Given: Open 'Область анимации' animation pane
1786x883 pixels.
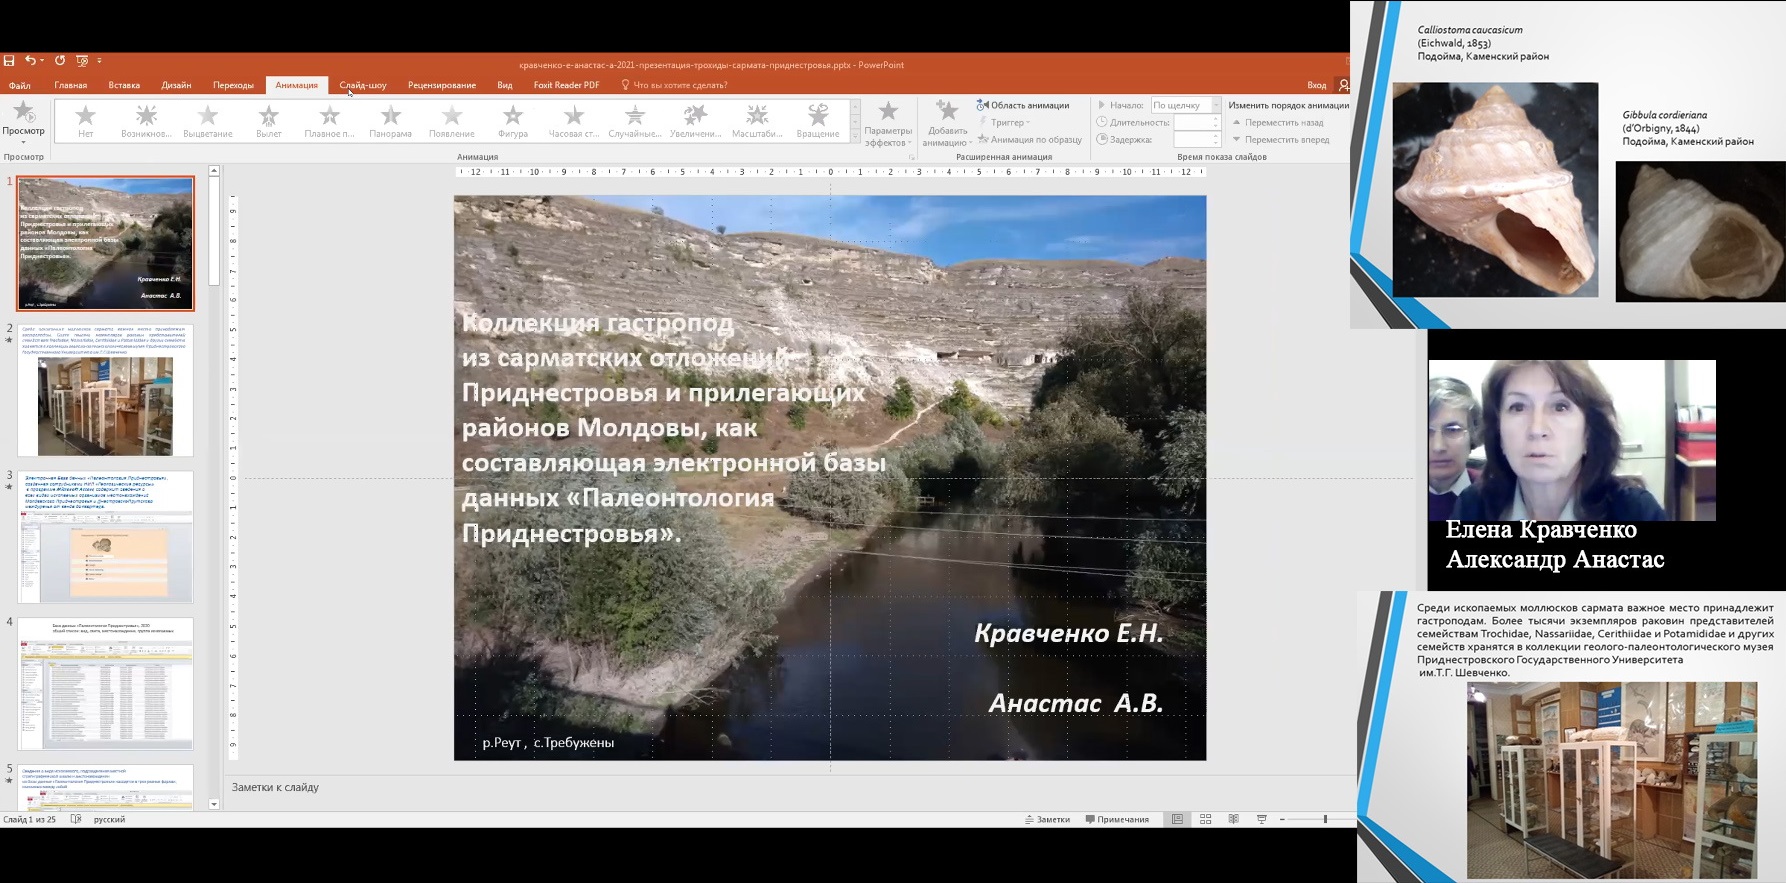Looking at the screenshot, I should pyautogui.click(x=1023, y=105).
